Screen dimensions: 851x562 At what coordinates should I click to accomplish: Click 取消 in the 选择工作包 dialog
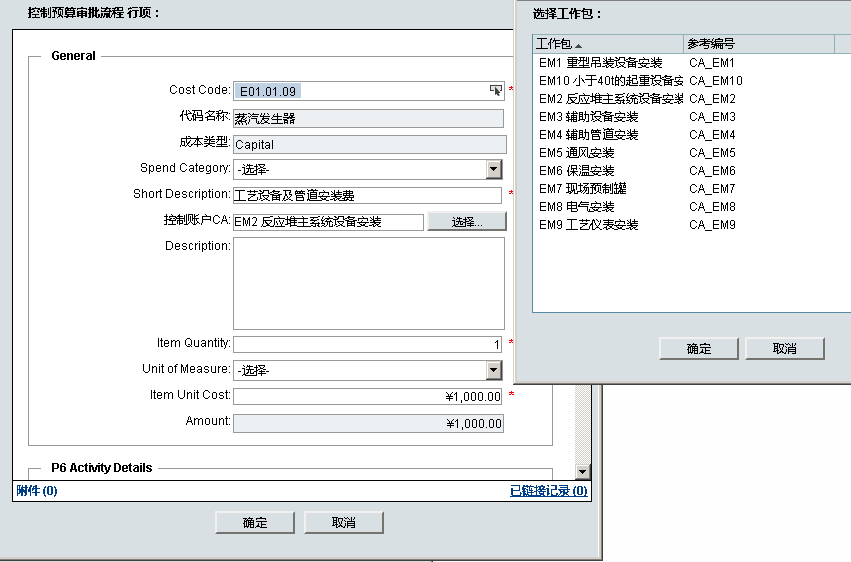[785, 349]
